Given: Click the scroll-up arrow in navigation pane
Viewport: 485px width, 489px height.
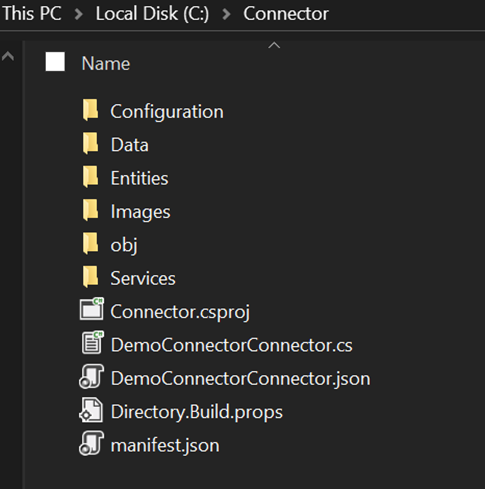Looking at the screenshot, I should click(x=8, y=56).
